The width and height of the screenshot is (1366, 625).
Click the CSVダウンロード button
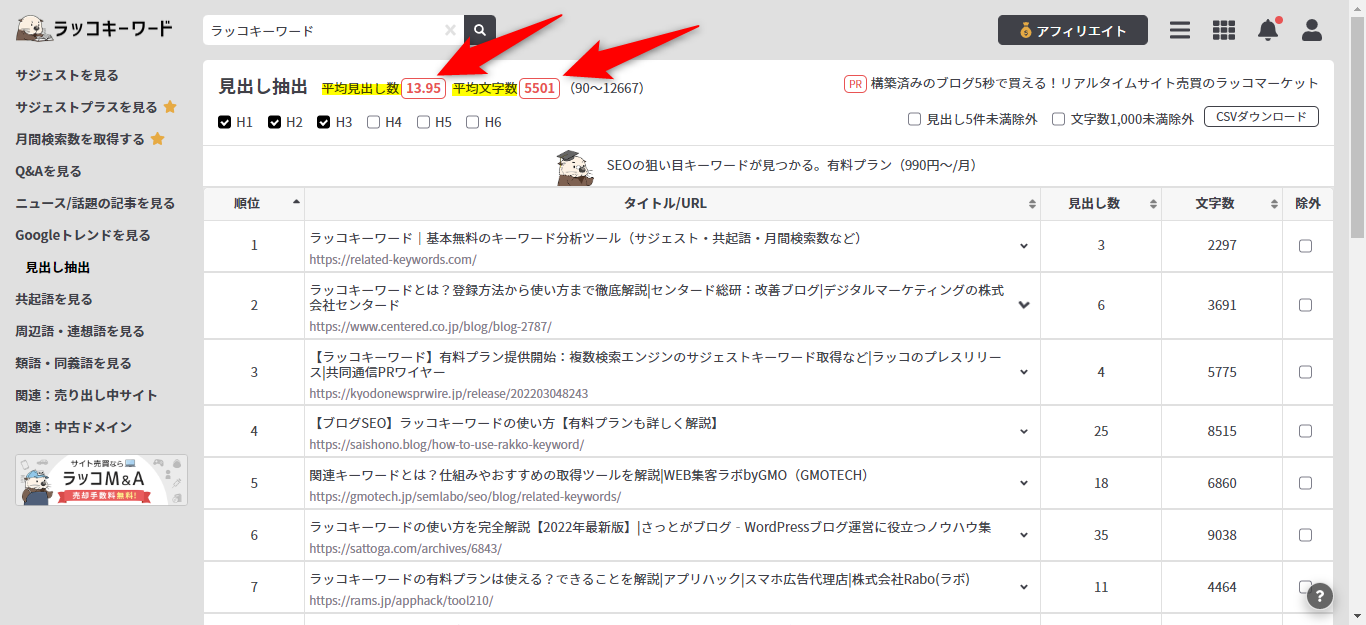pos(1261,117)
